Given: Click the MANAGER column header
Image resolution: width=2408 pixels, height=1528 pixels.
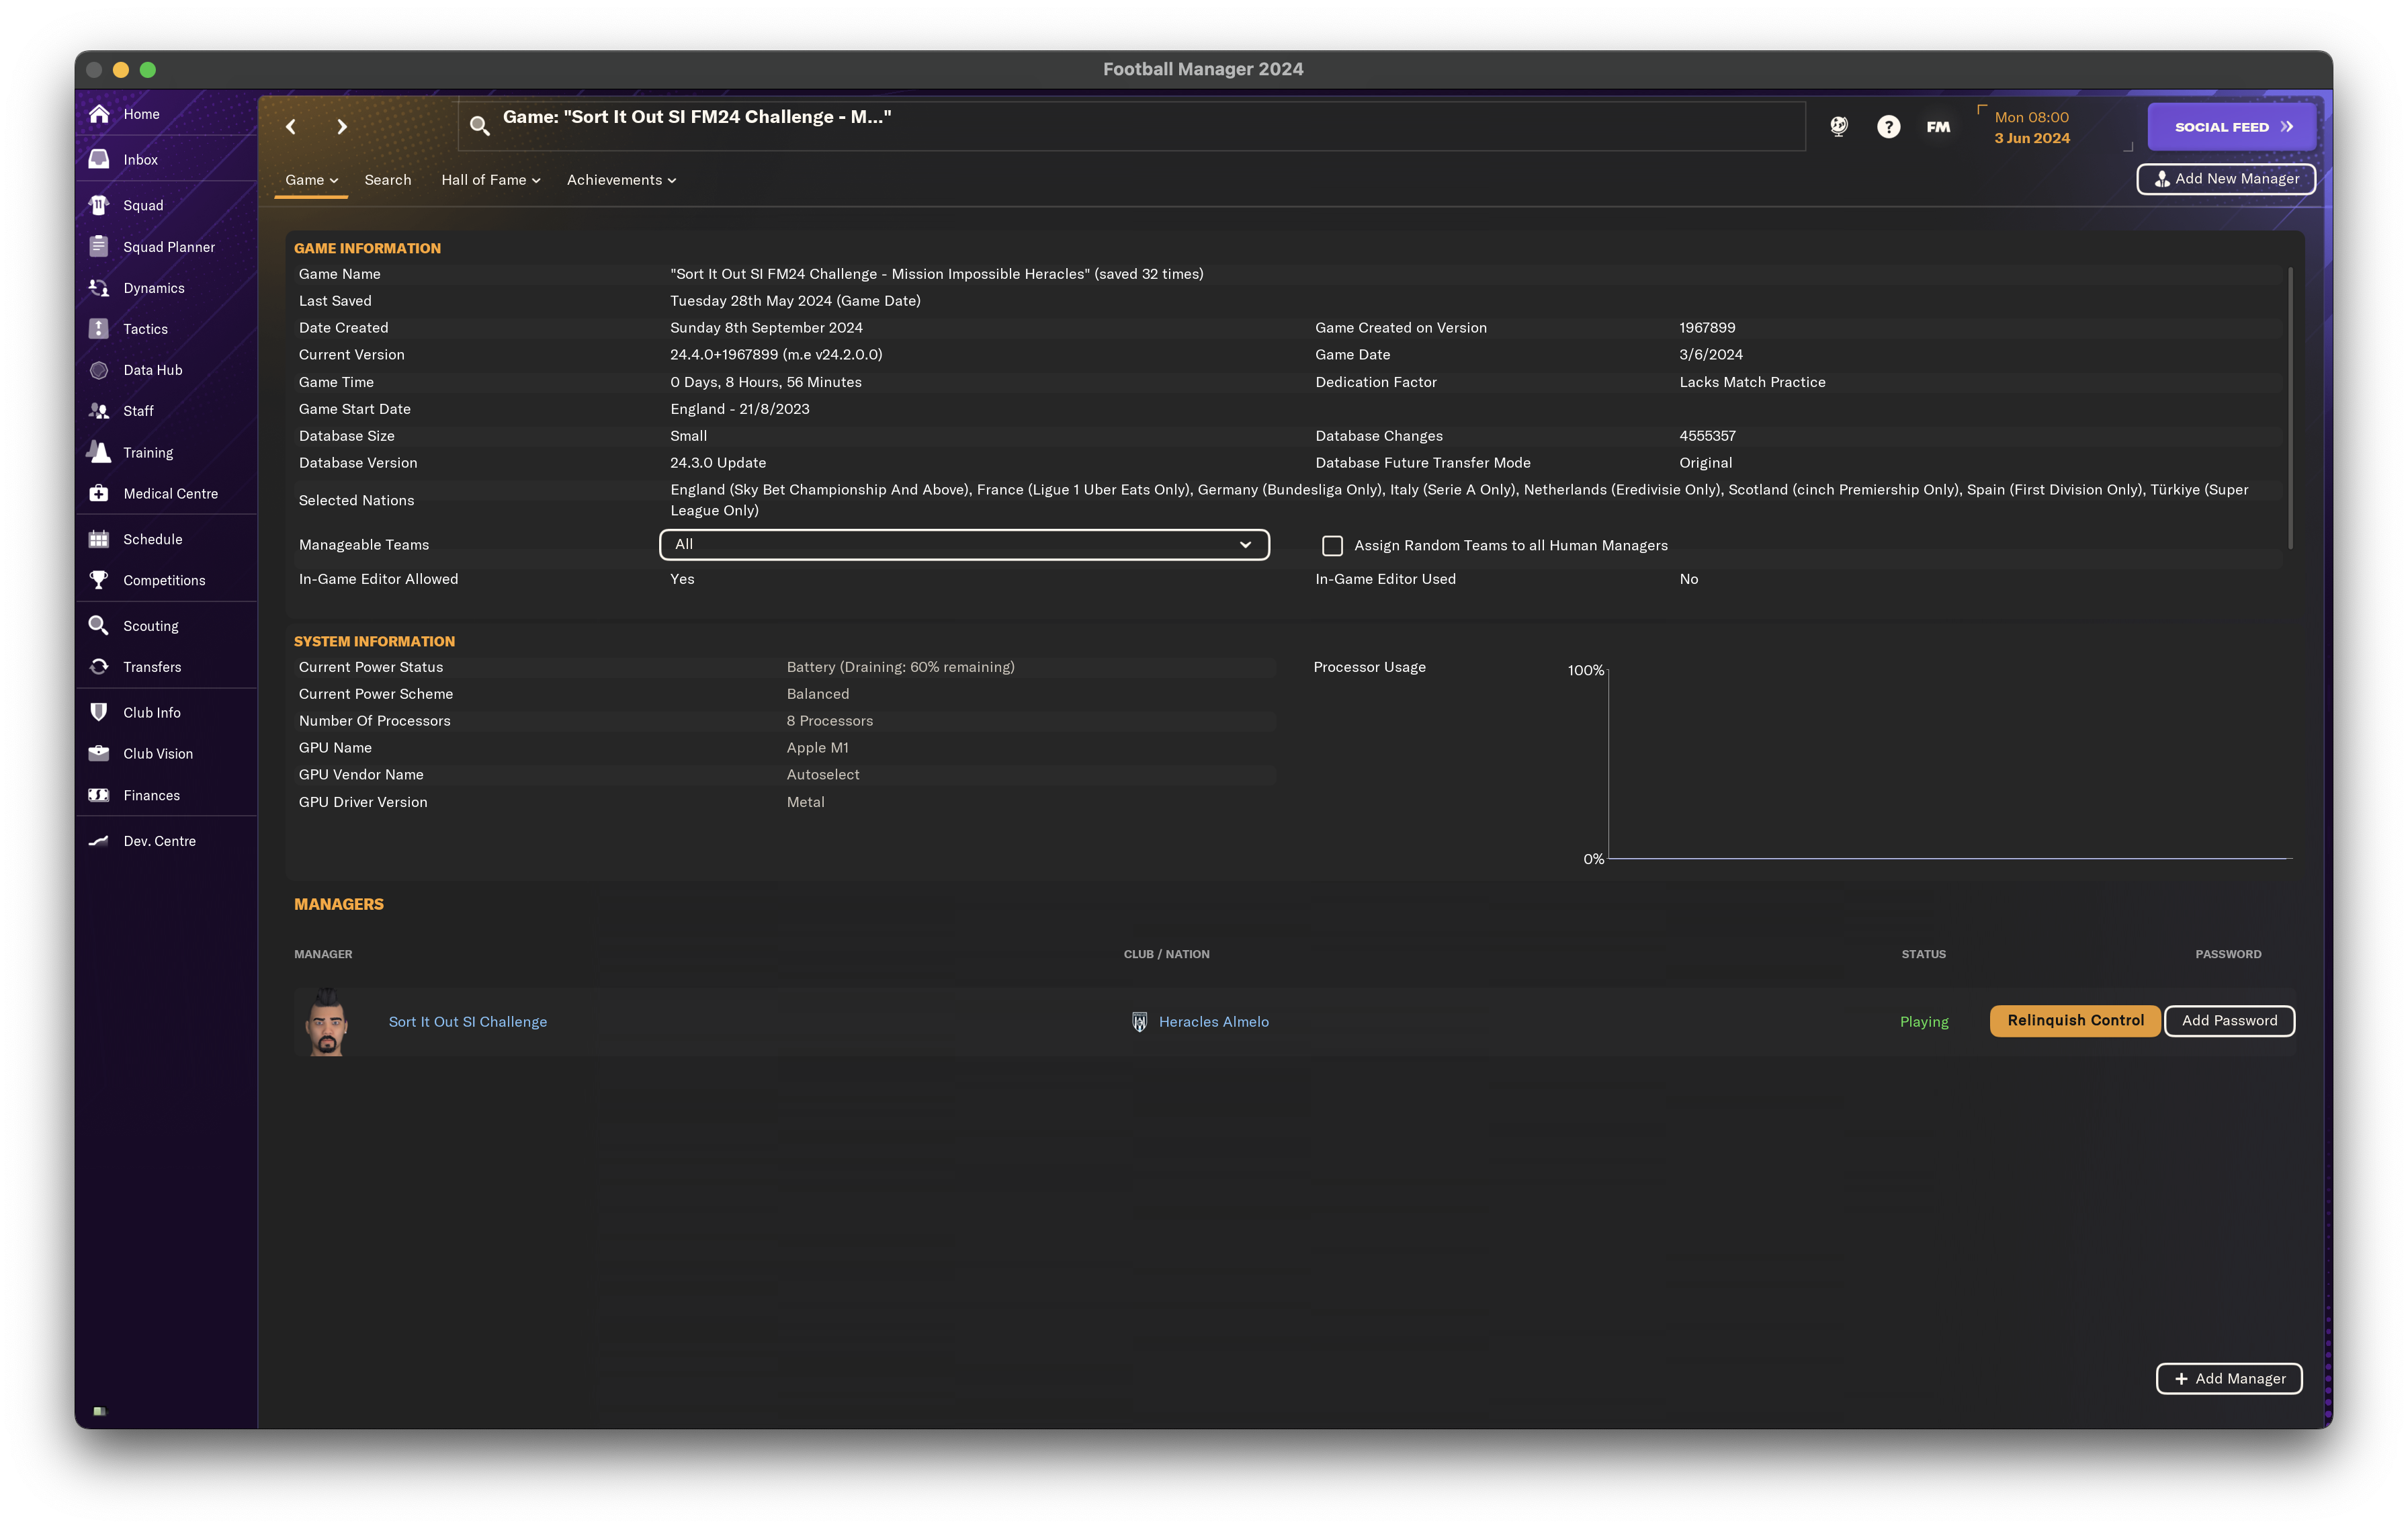Looking at the screenshot, I should coord(323,954).
